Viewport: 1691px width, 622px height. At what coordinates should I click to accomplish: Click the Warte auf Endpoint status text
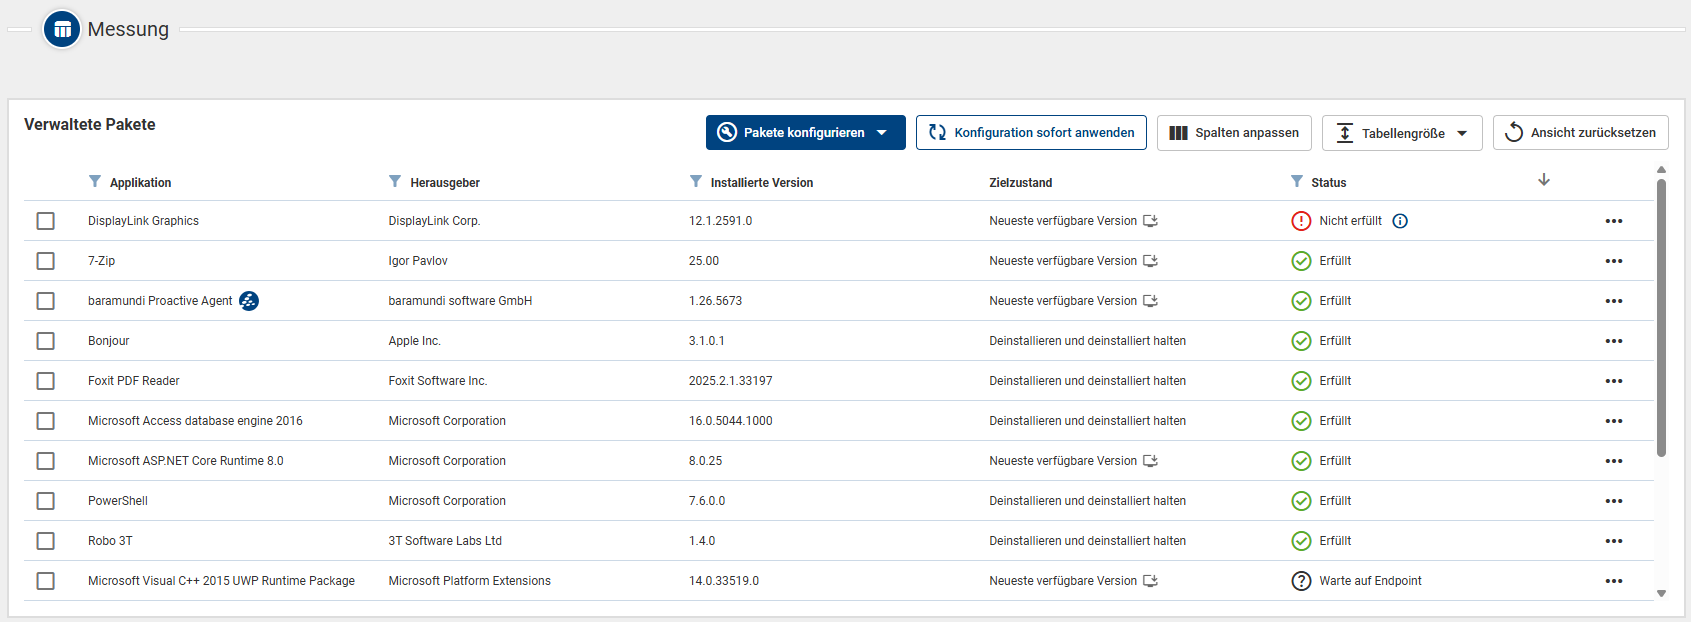1370,581
